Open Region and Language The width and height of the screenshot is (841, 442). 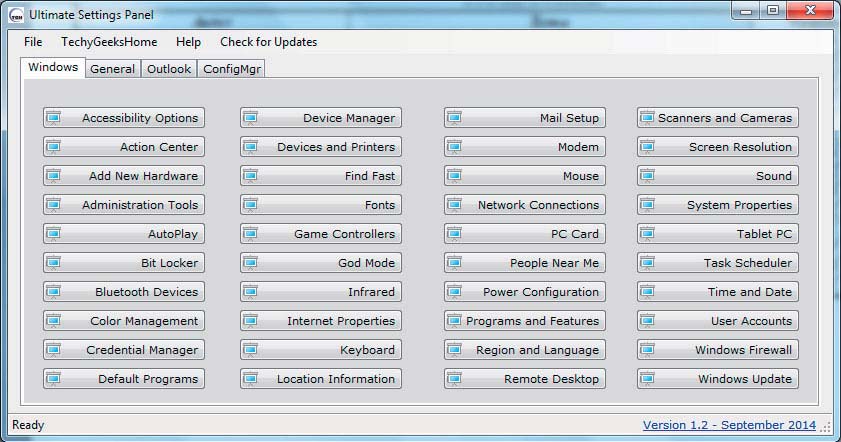click(525, 349)
